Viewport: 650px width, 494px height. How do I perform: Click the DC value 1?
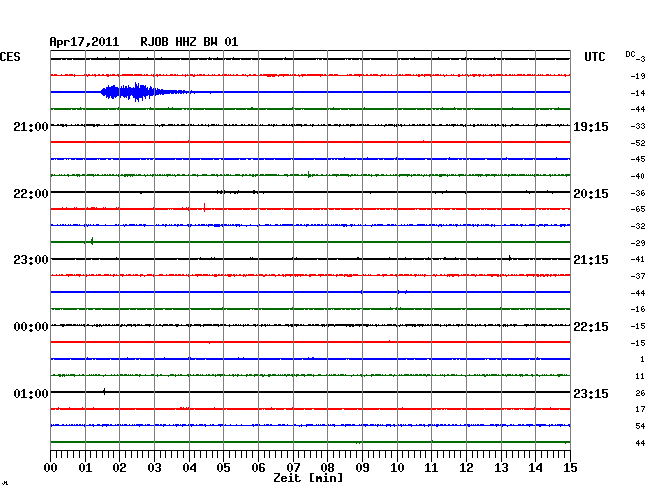tap(642, 359)
